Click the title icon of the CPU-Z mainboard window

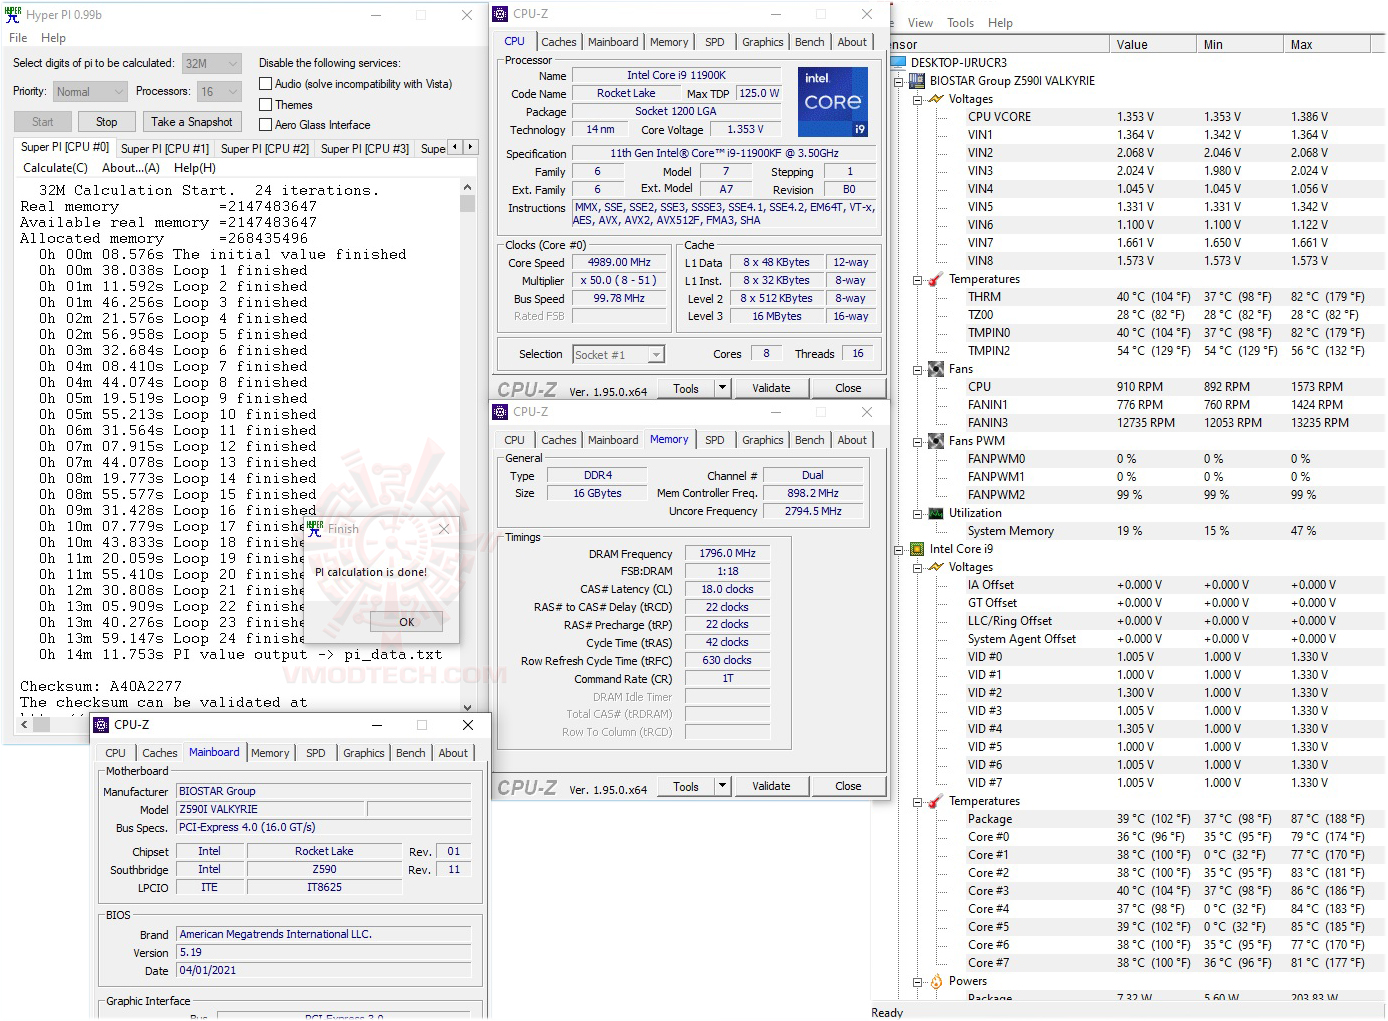[101, 725]
